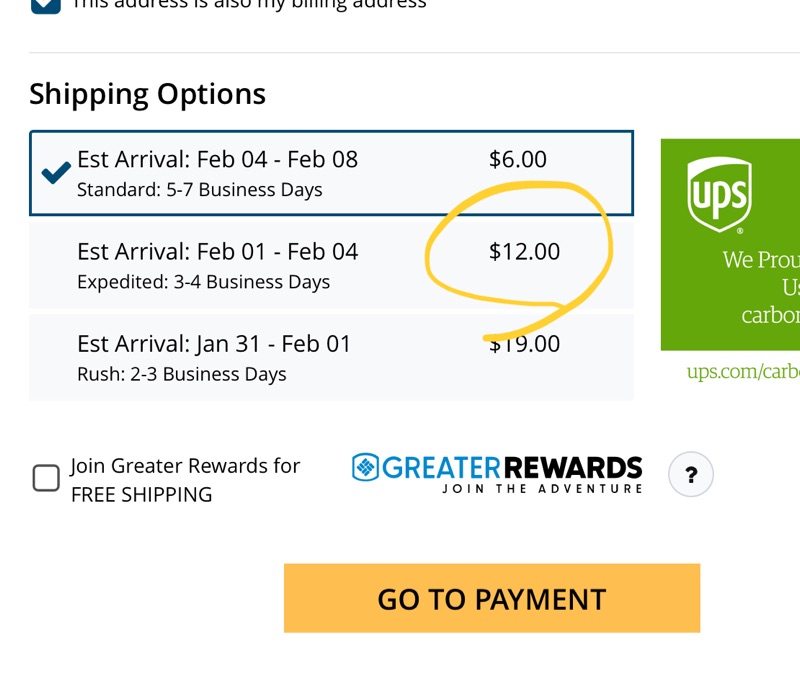Click the $6.00 standard price
The width and height of the screenshot is (800, 679).
click(517, 159)
